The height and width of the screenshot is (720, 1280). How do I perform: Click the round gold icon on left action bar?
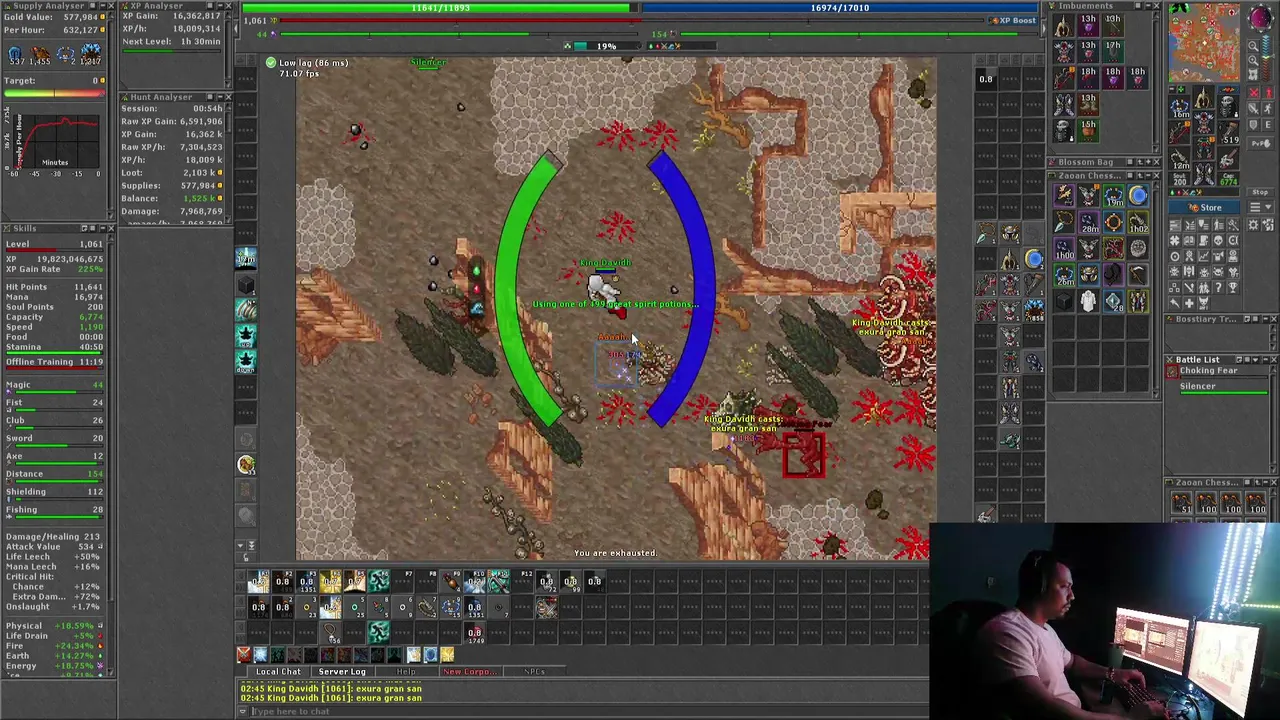246,464
